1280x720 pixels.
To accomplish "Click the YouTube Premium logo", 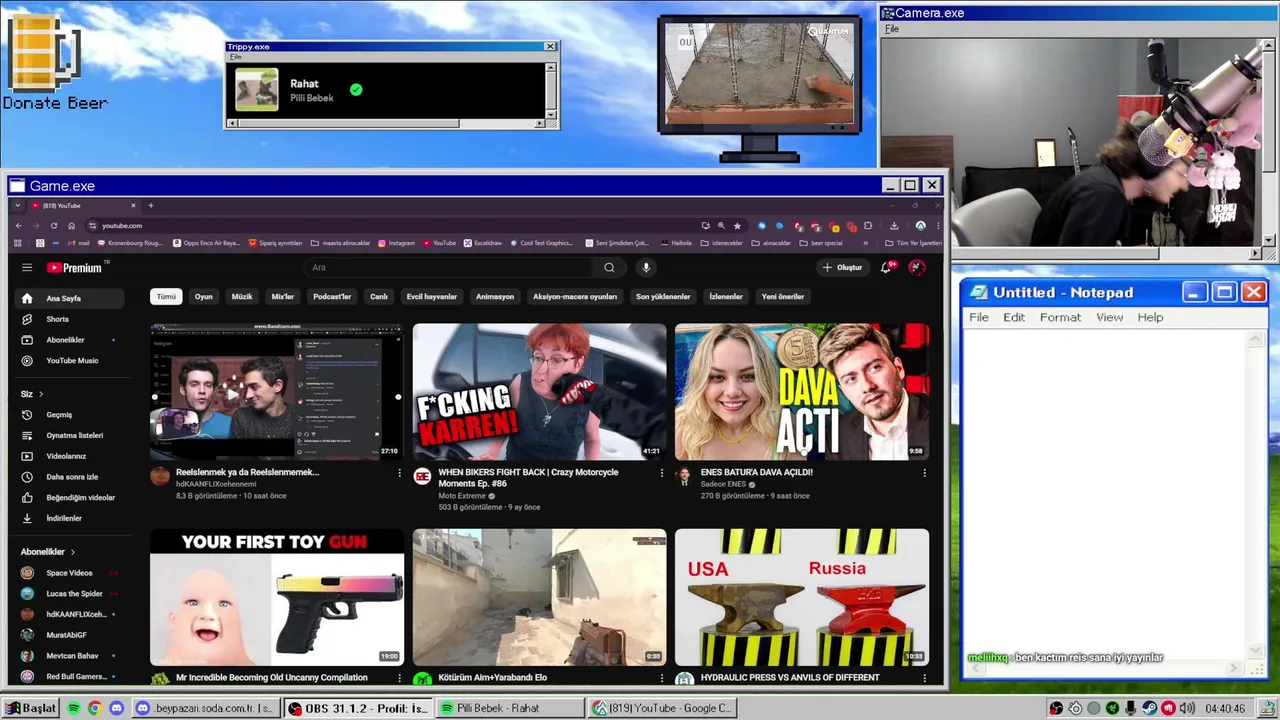I will (x=74, y=267).
